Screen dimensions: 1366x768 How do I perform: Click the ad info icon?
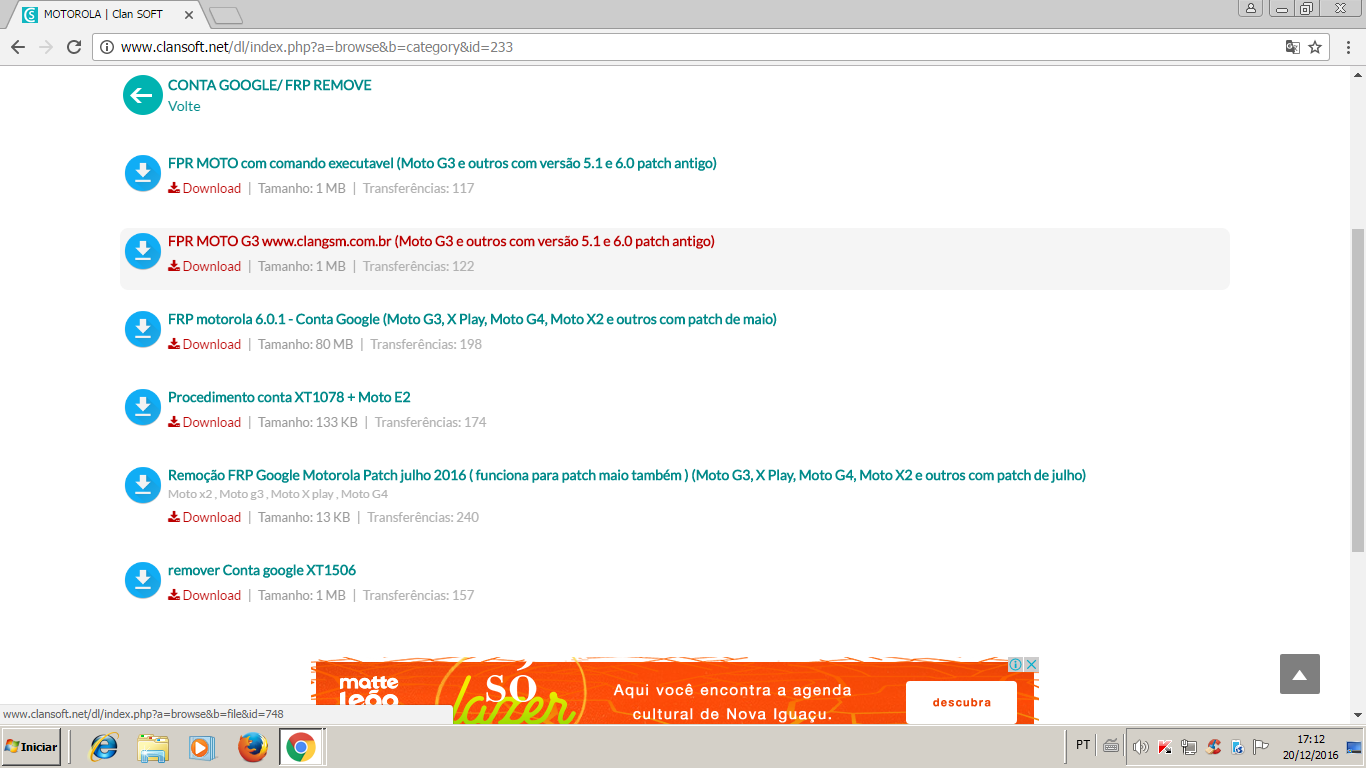[1015, 664]
